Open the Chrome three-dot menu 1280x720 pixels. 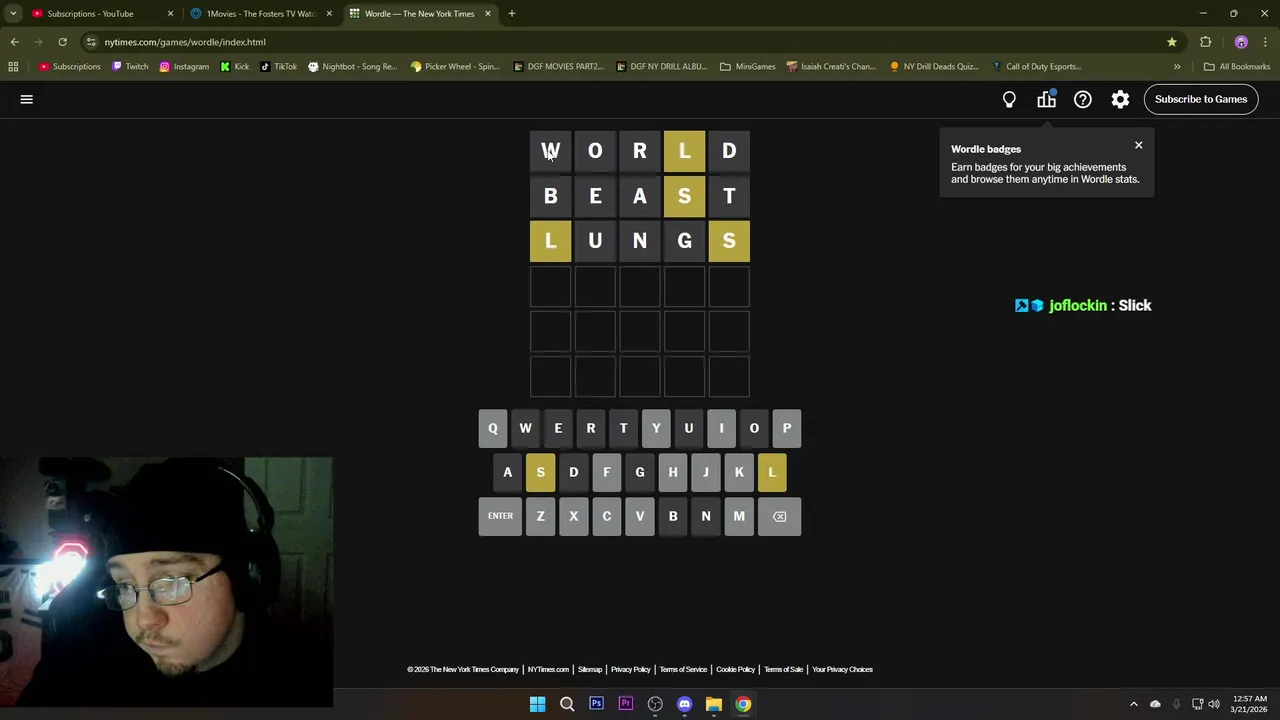1266,42
